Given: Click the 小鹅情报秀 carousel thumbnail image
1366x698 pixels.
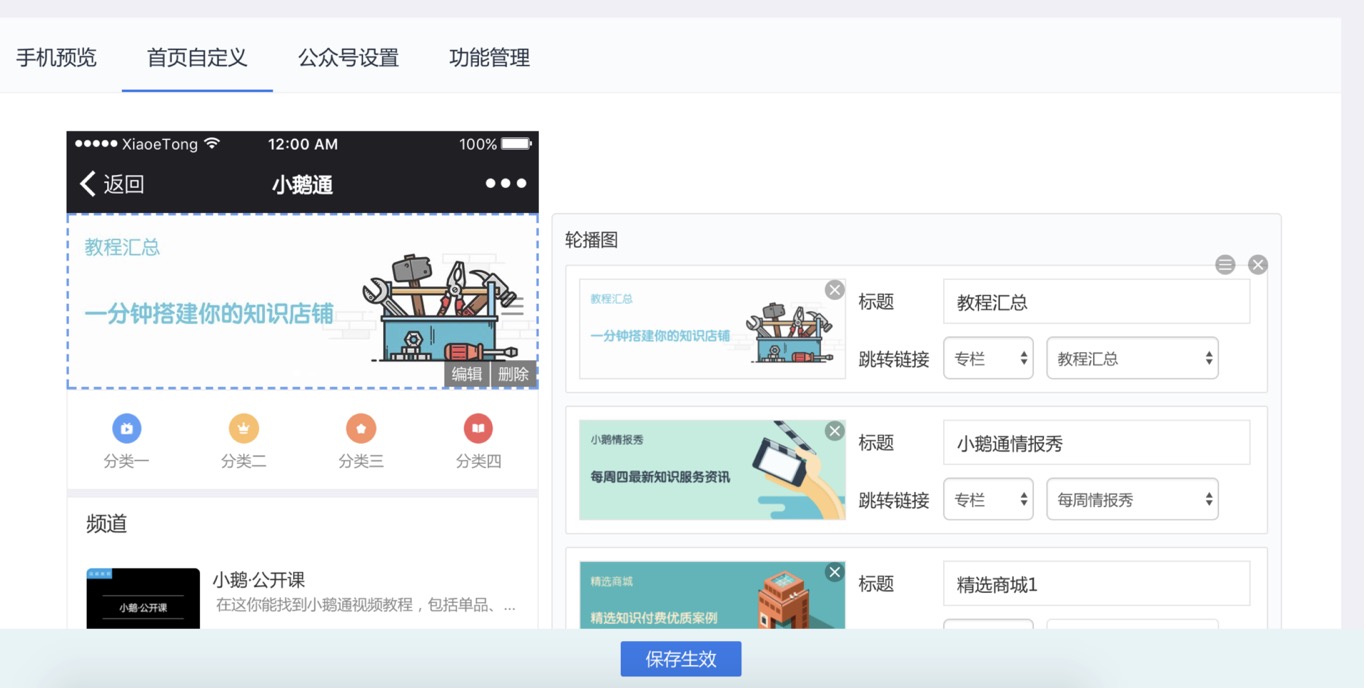Looking at the screenshot, I should pyautogui.click(x=712, y=470).
